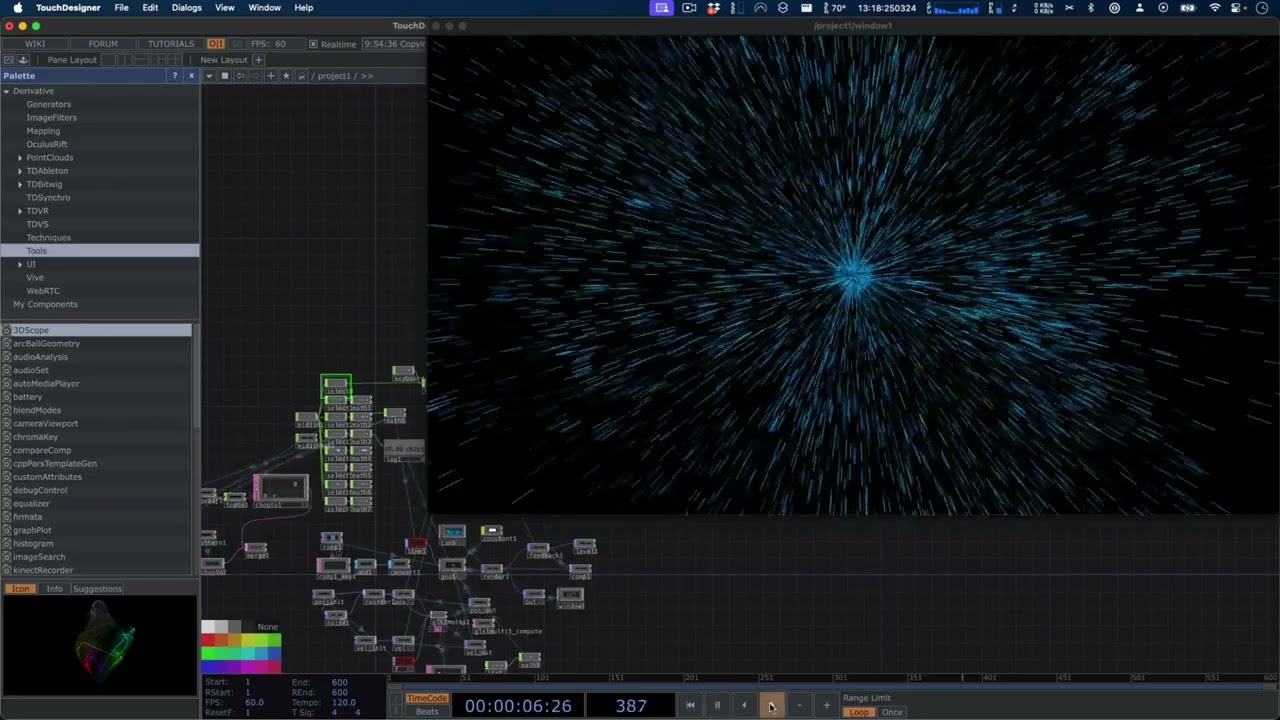Collapse the Derivative tree folder
Screen dimensions: 1280x720
pyautogui.click(x=6, y=91)
